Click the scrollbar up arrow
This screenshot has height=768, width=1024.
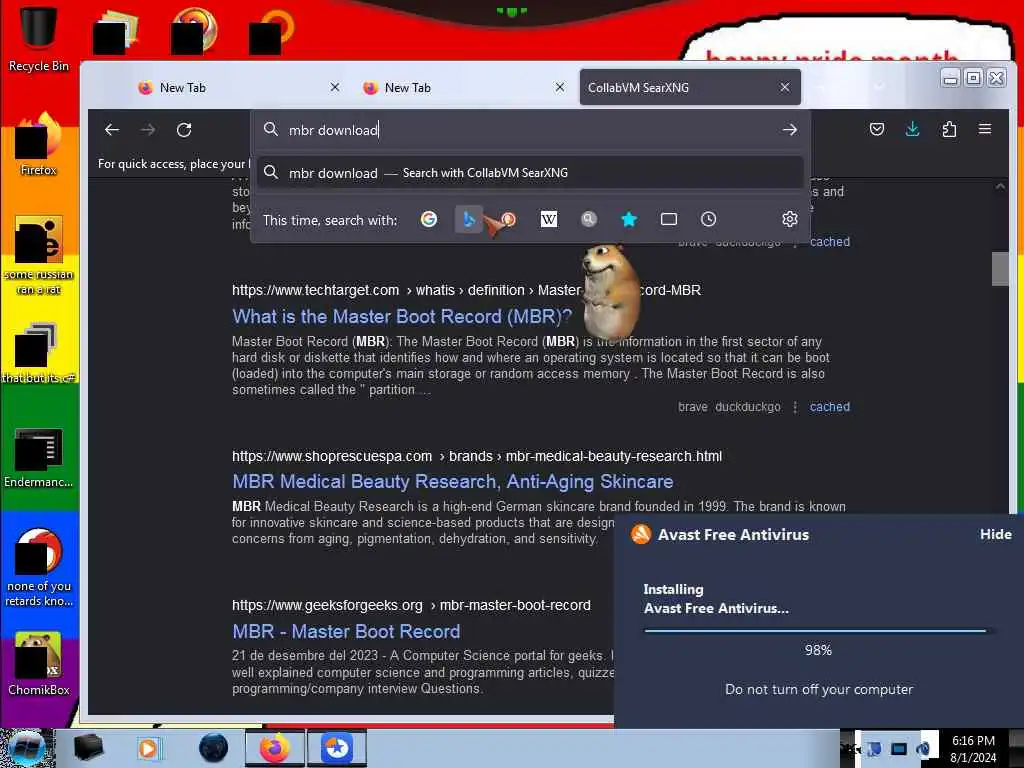click(x=1000, y=186)
